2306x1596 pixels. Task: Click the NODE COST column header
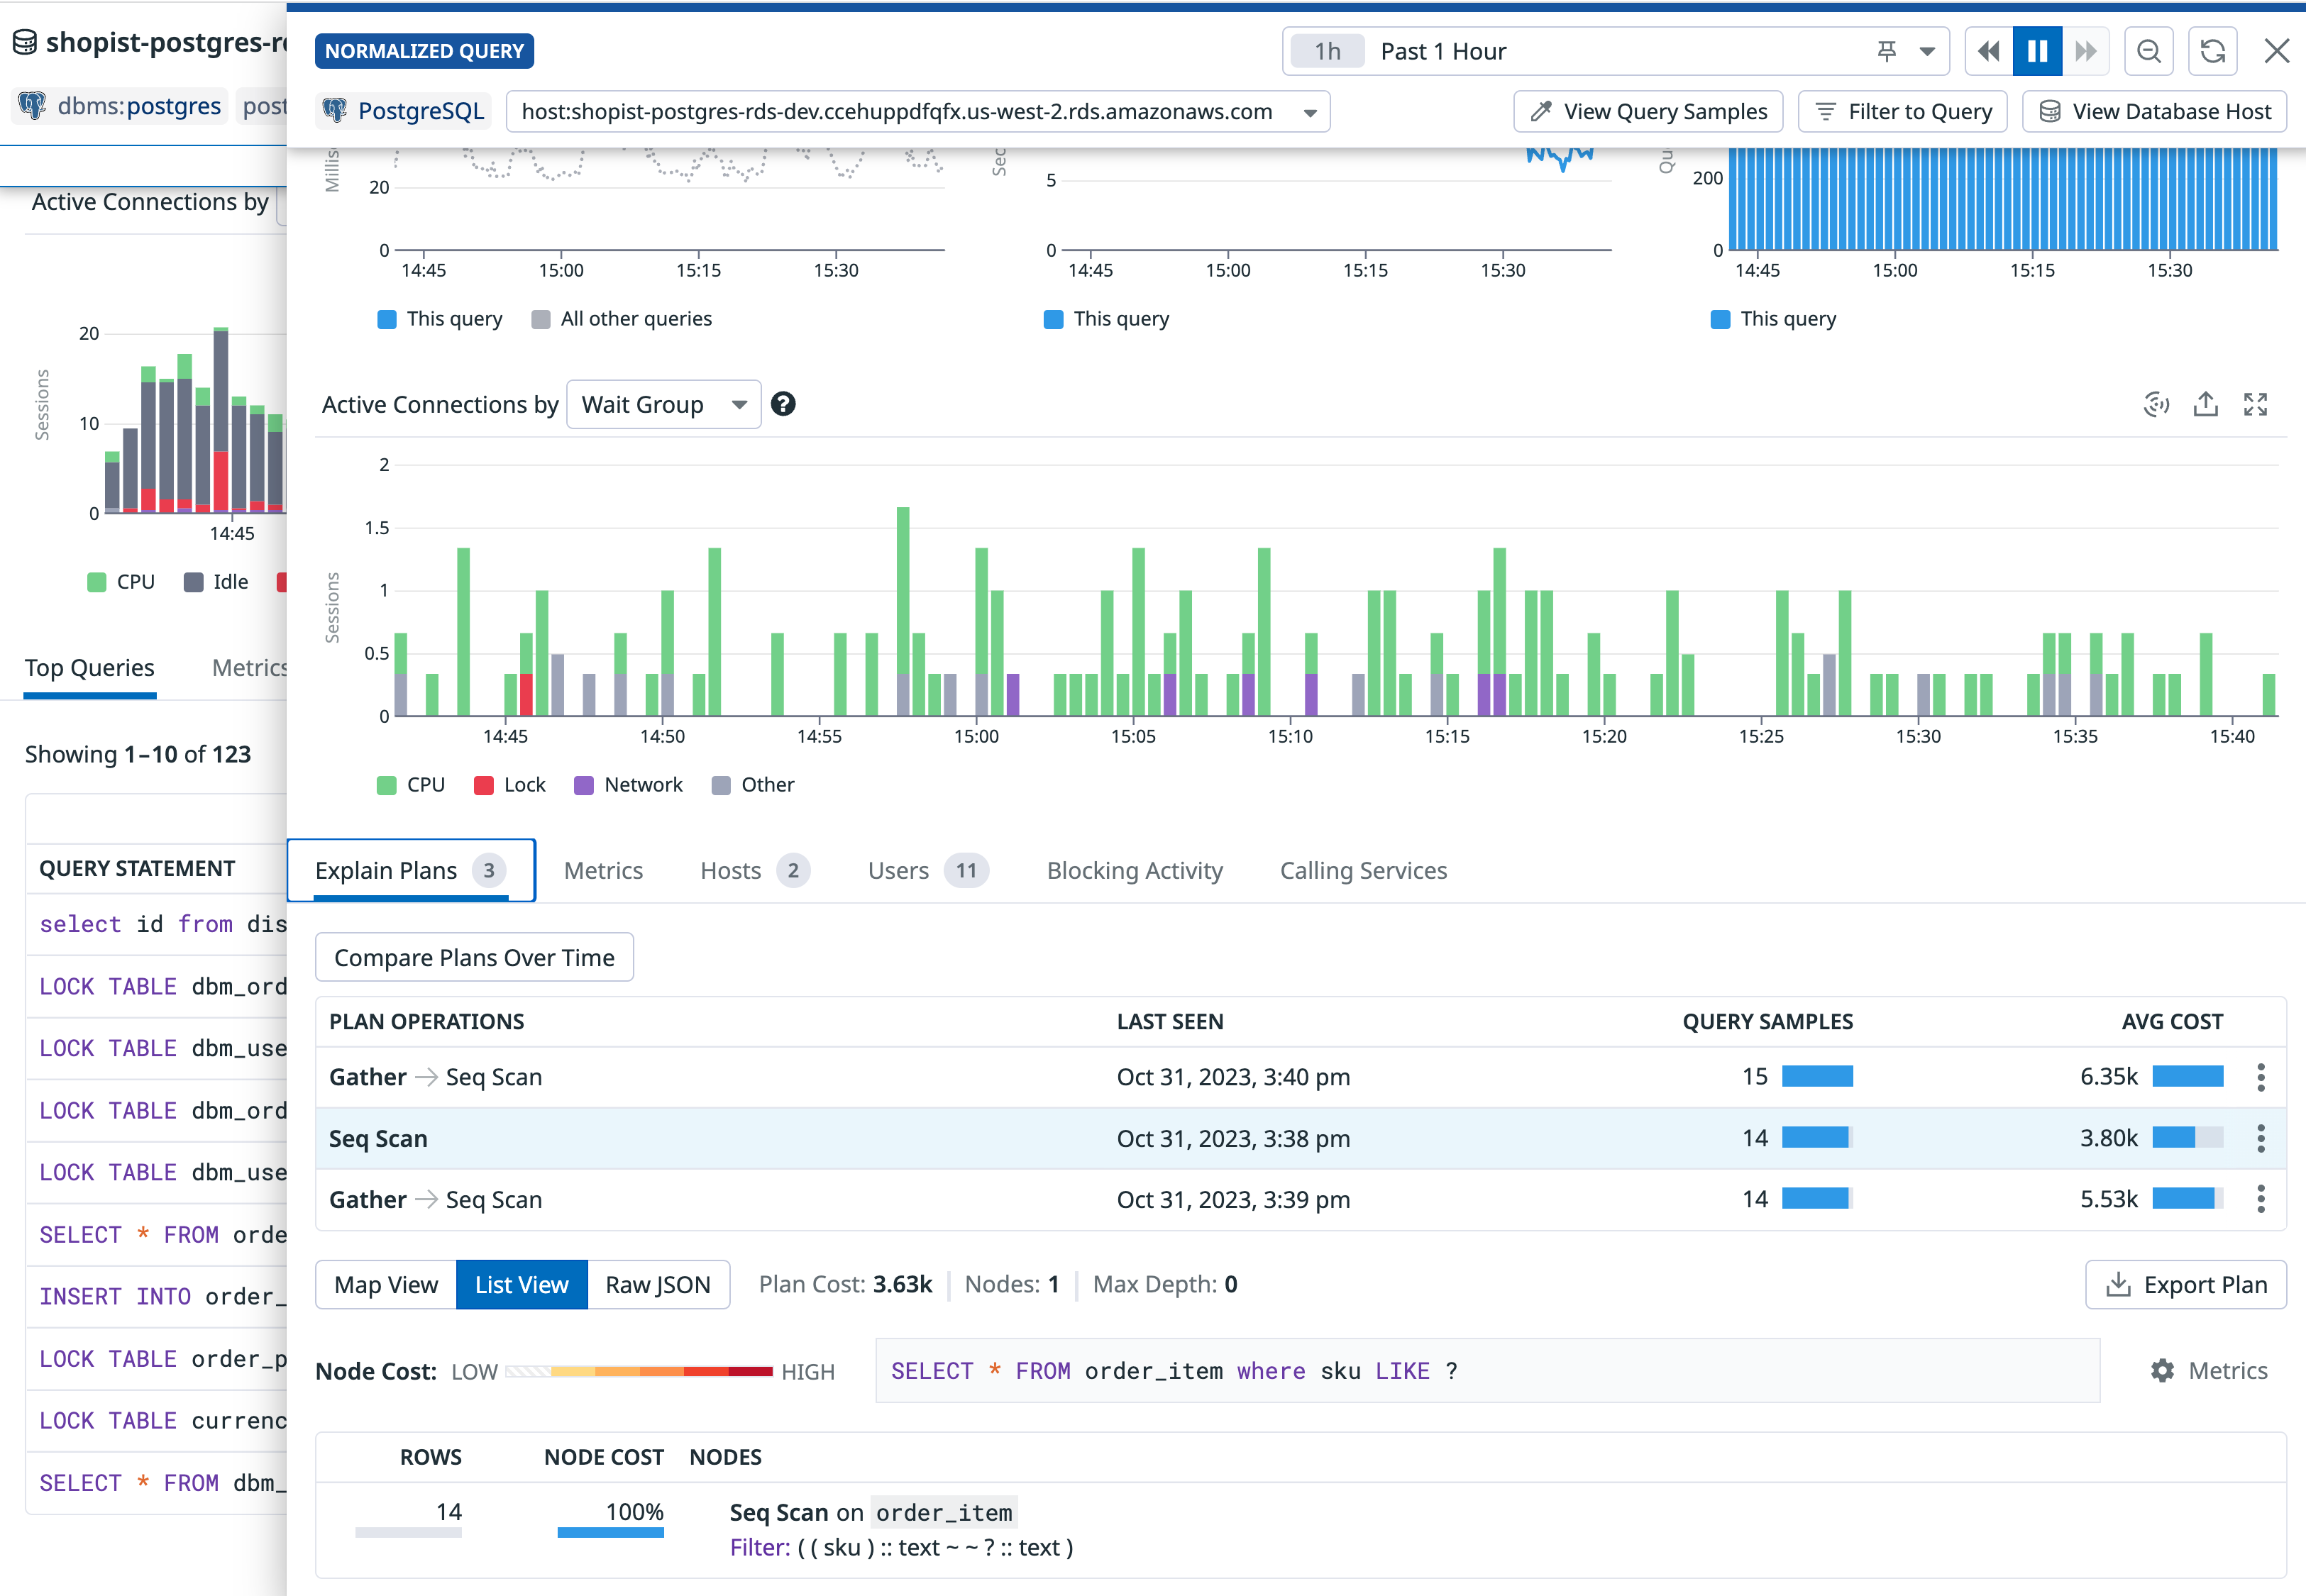[x=603, y=1457]
